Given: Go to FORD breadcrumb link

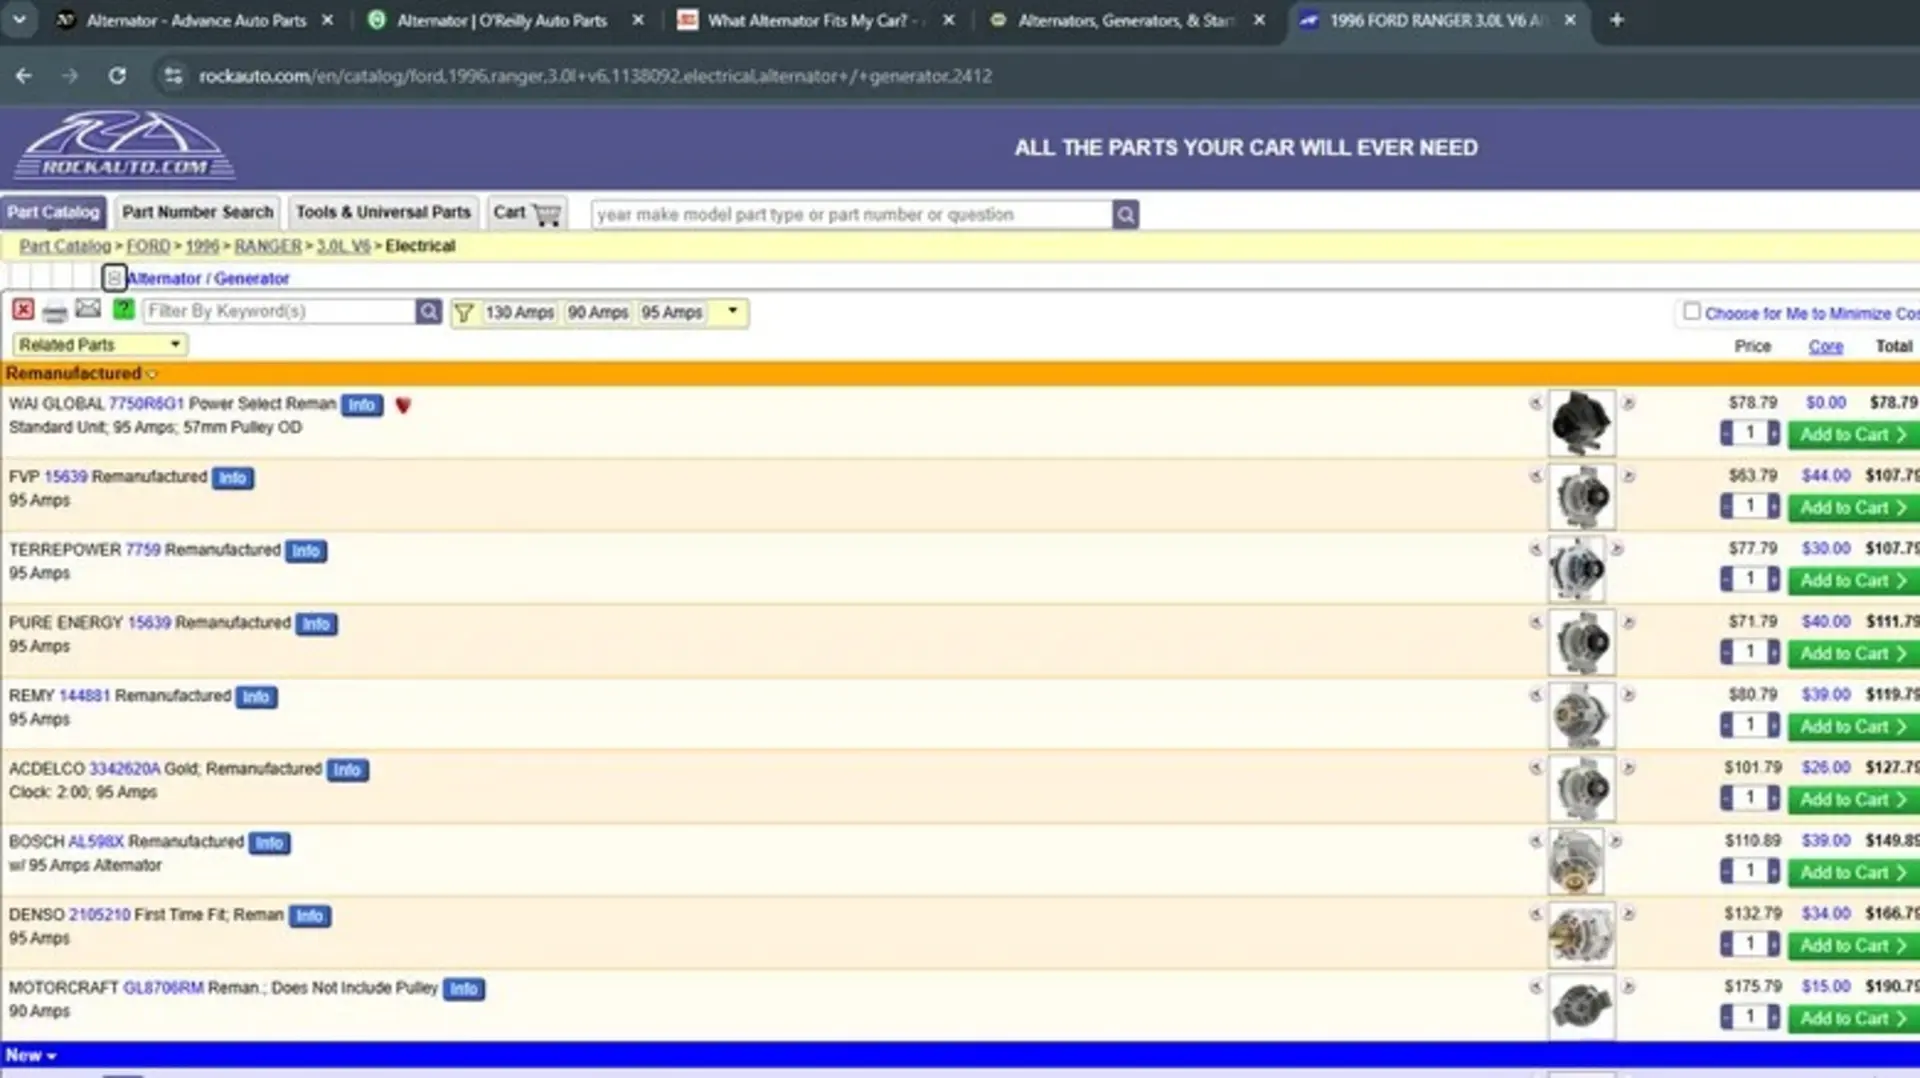Looking at the screenshot, I should tap(148, 246).
